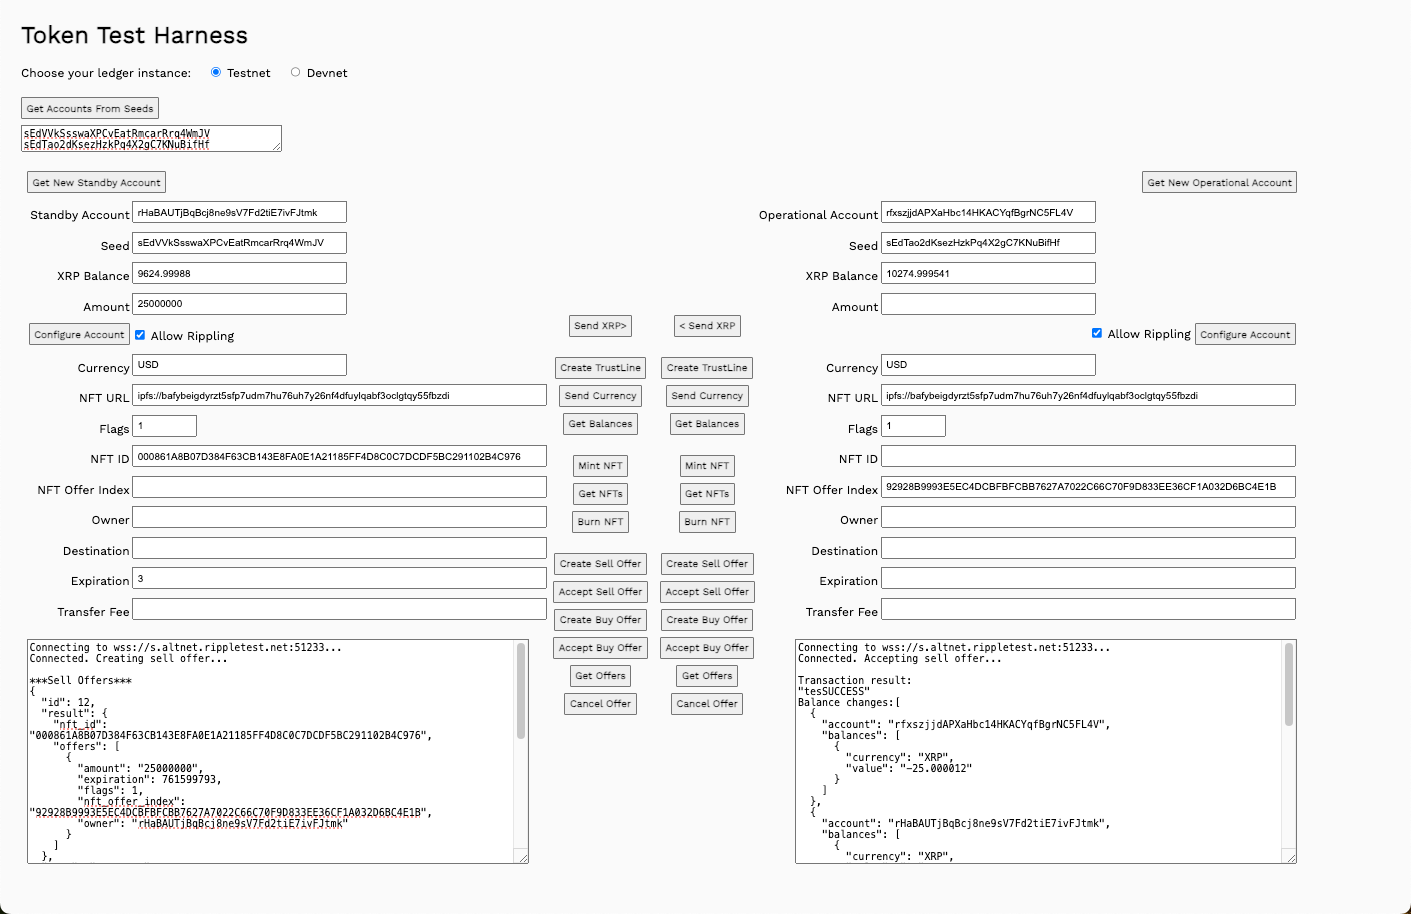Click operational Mint NFT button

coord(707,466)
